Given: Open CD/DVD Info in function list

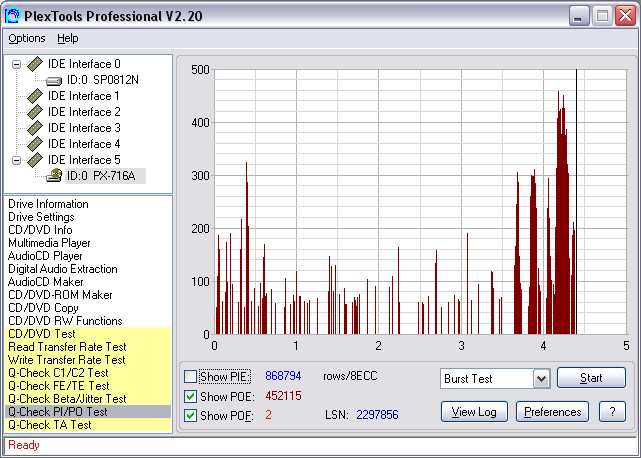Looking at the screenshot, I should 40,230.
